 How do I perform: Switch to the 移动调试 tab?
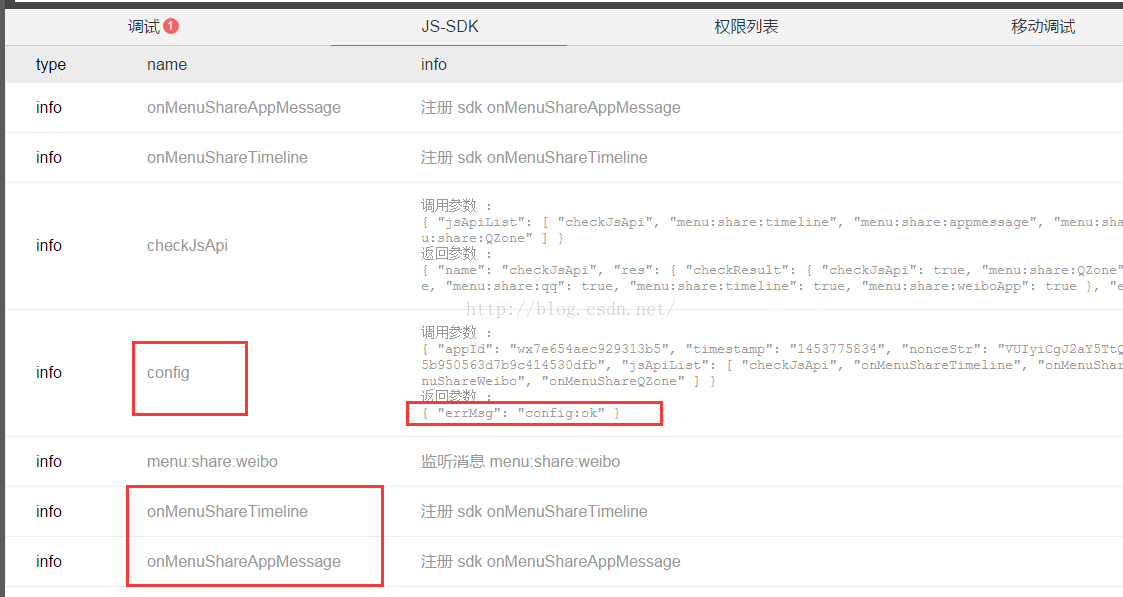click(x=1043, y=27)
